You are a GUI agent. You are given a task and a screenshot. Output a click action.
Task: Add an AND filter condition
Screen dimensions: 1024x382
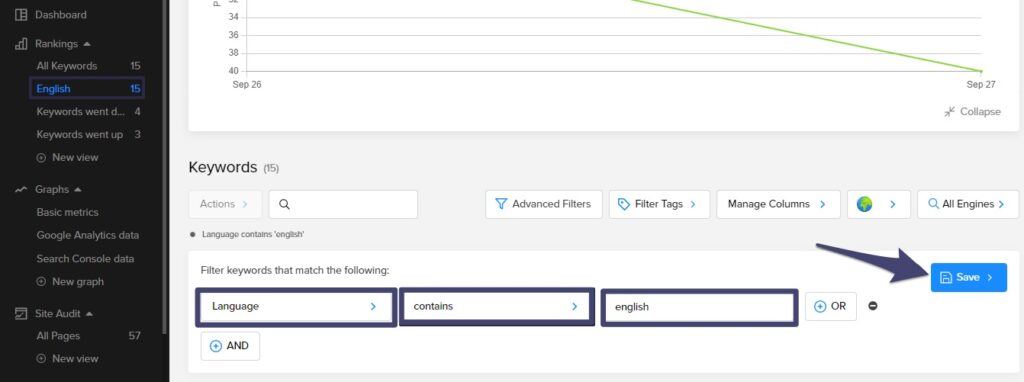230,346
